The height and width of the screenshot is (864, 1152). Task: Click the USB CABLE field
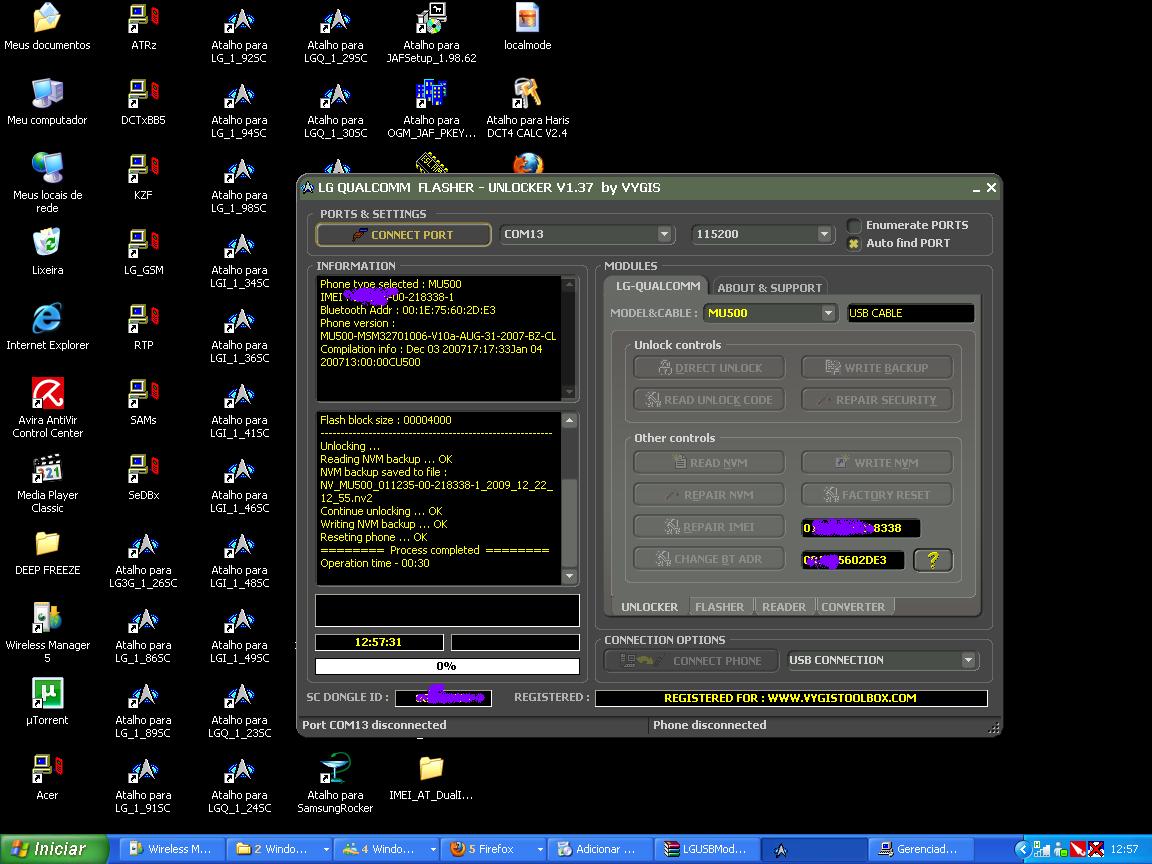(910, 313)
